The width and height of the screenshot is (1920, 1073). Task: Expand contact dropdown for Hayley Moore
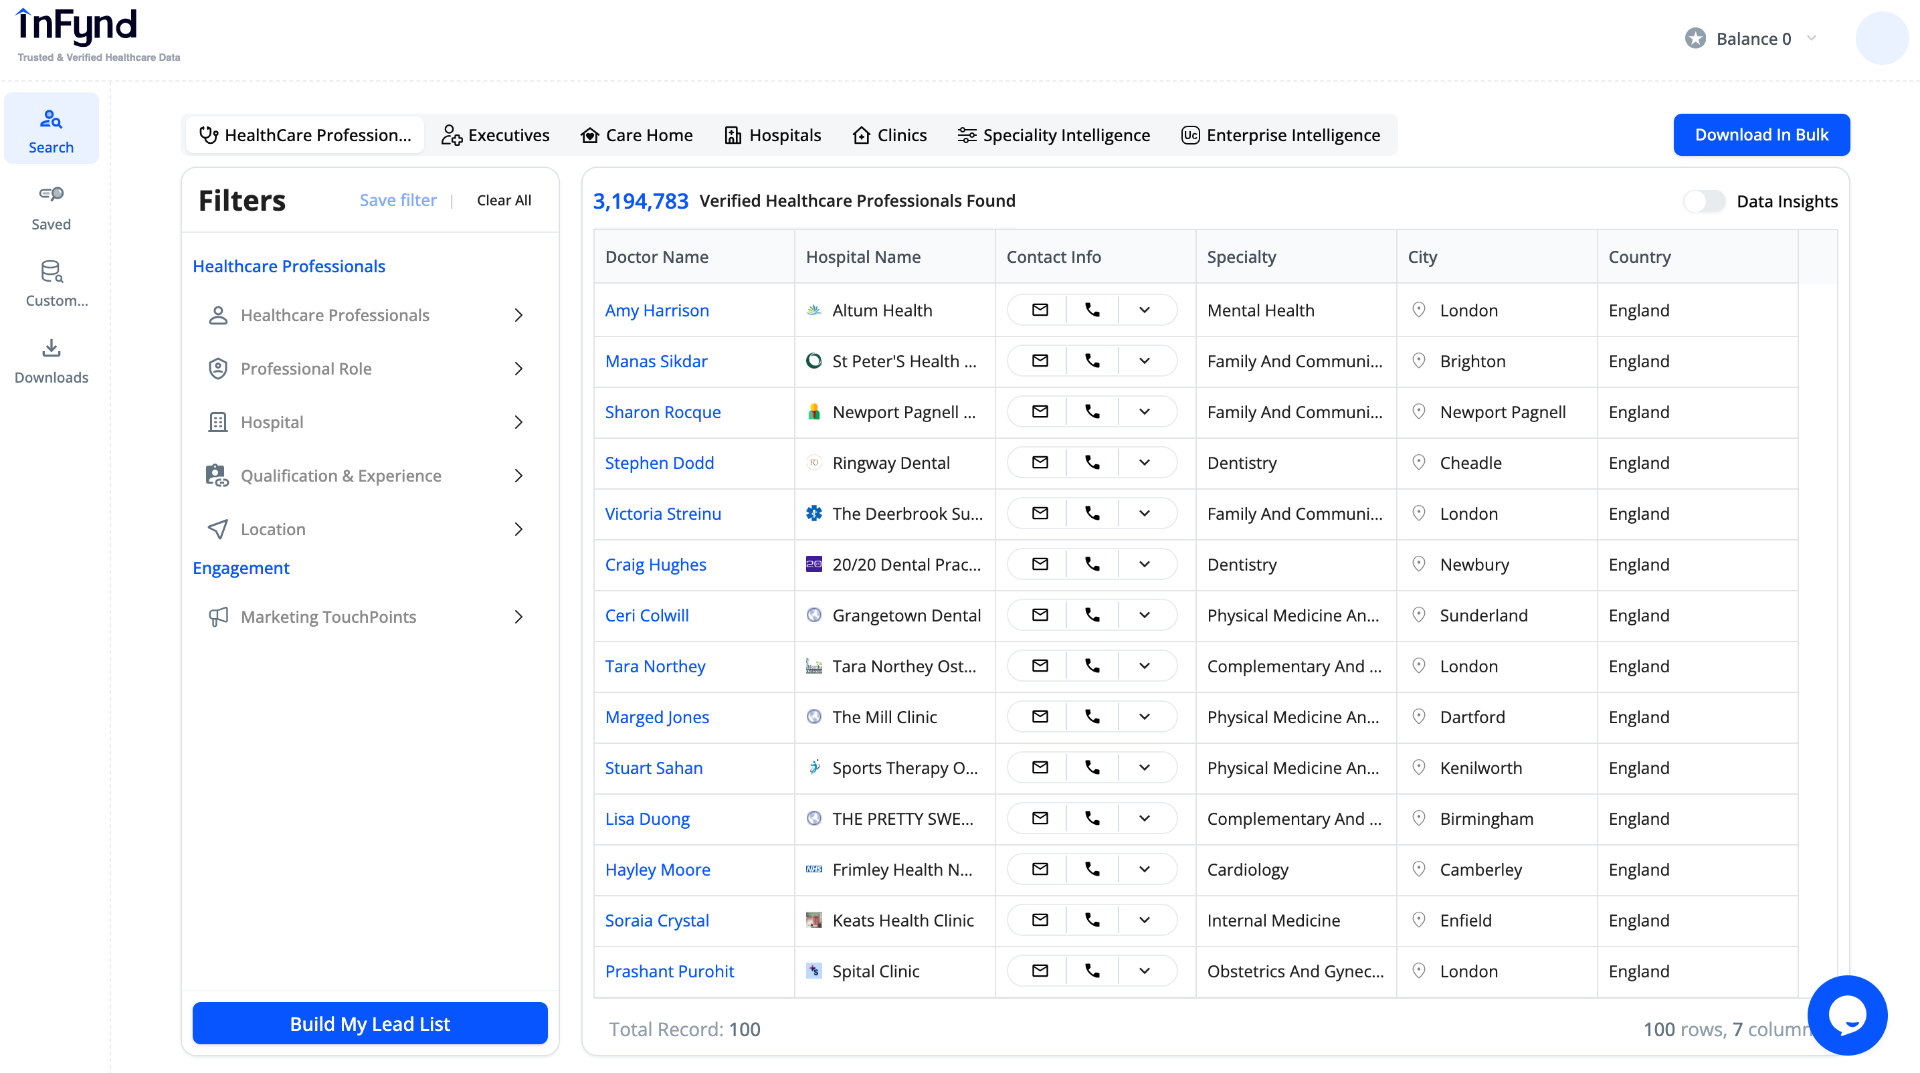[1144, 870]
